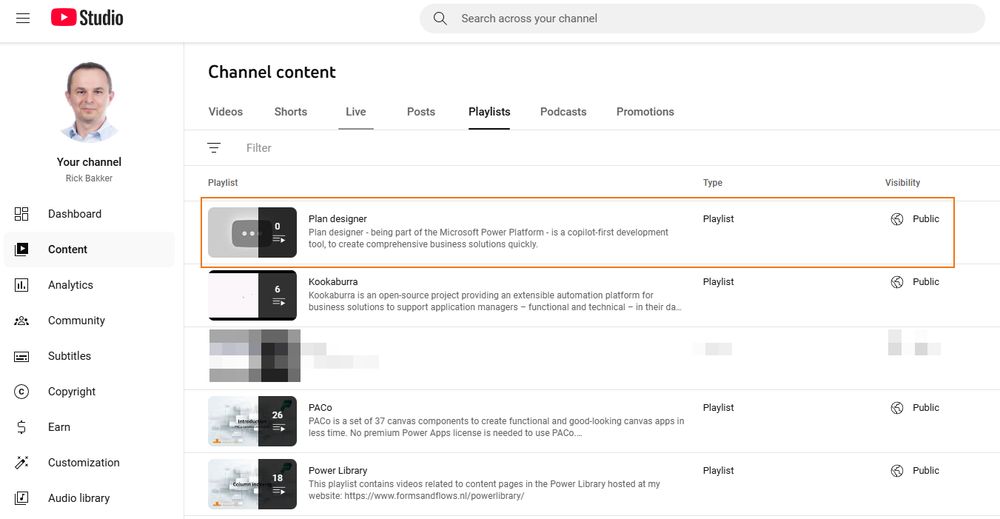Screen dimensions: 1000x519
Task: Click the Subtitles icon in sidebar
Action: pos(22,356)
